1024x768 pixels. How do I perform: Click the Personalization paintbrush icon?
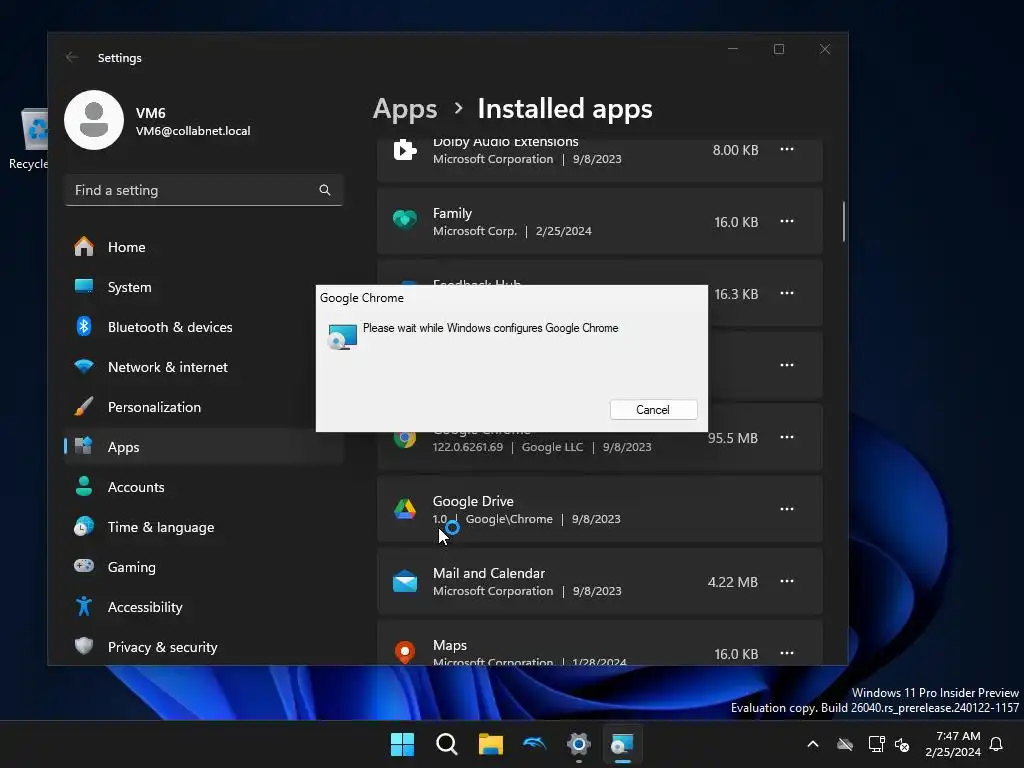[x=84, y=406]
